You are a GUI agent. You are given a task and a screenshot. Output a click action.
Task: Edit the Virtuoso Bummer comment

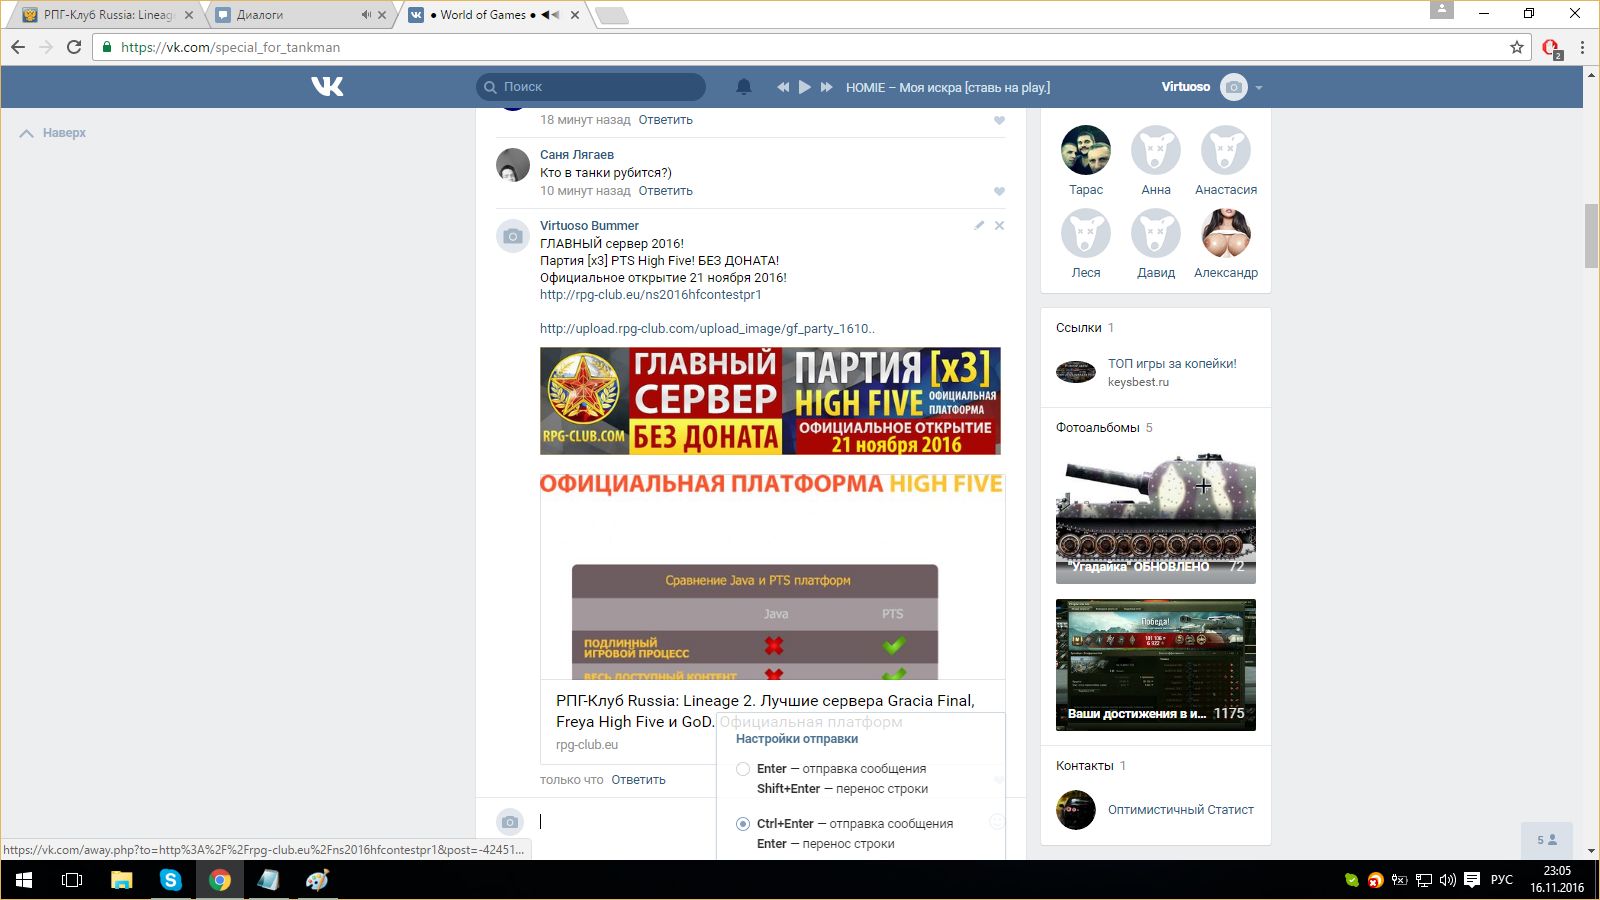(x=979, y=226)
